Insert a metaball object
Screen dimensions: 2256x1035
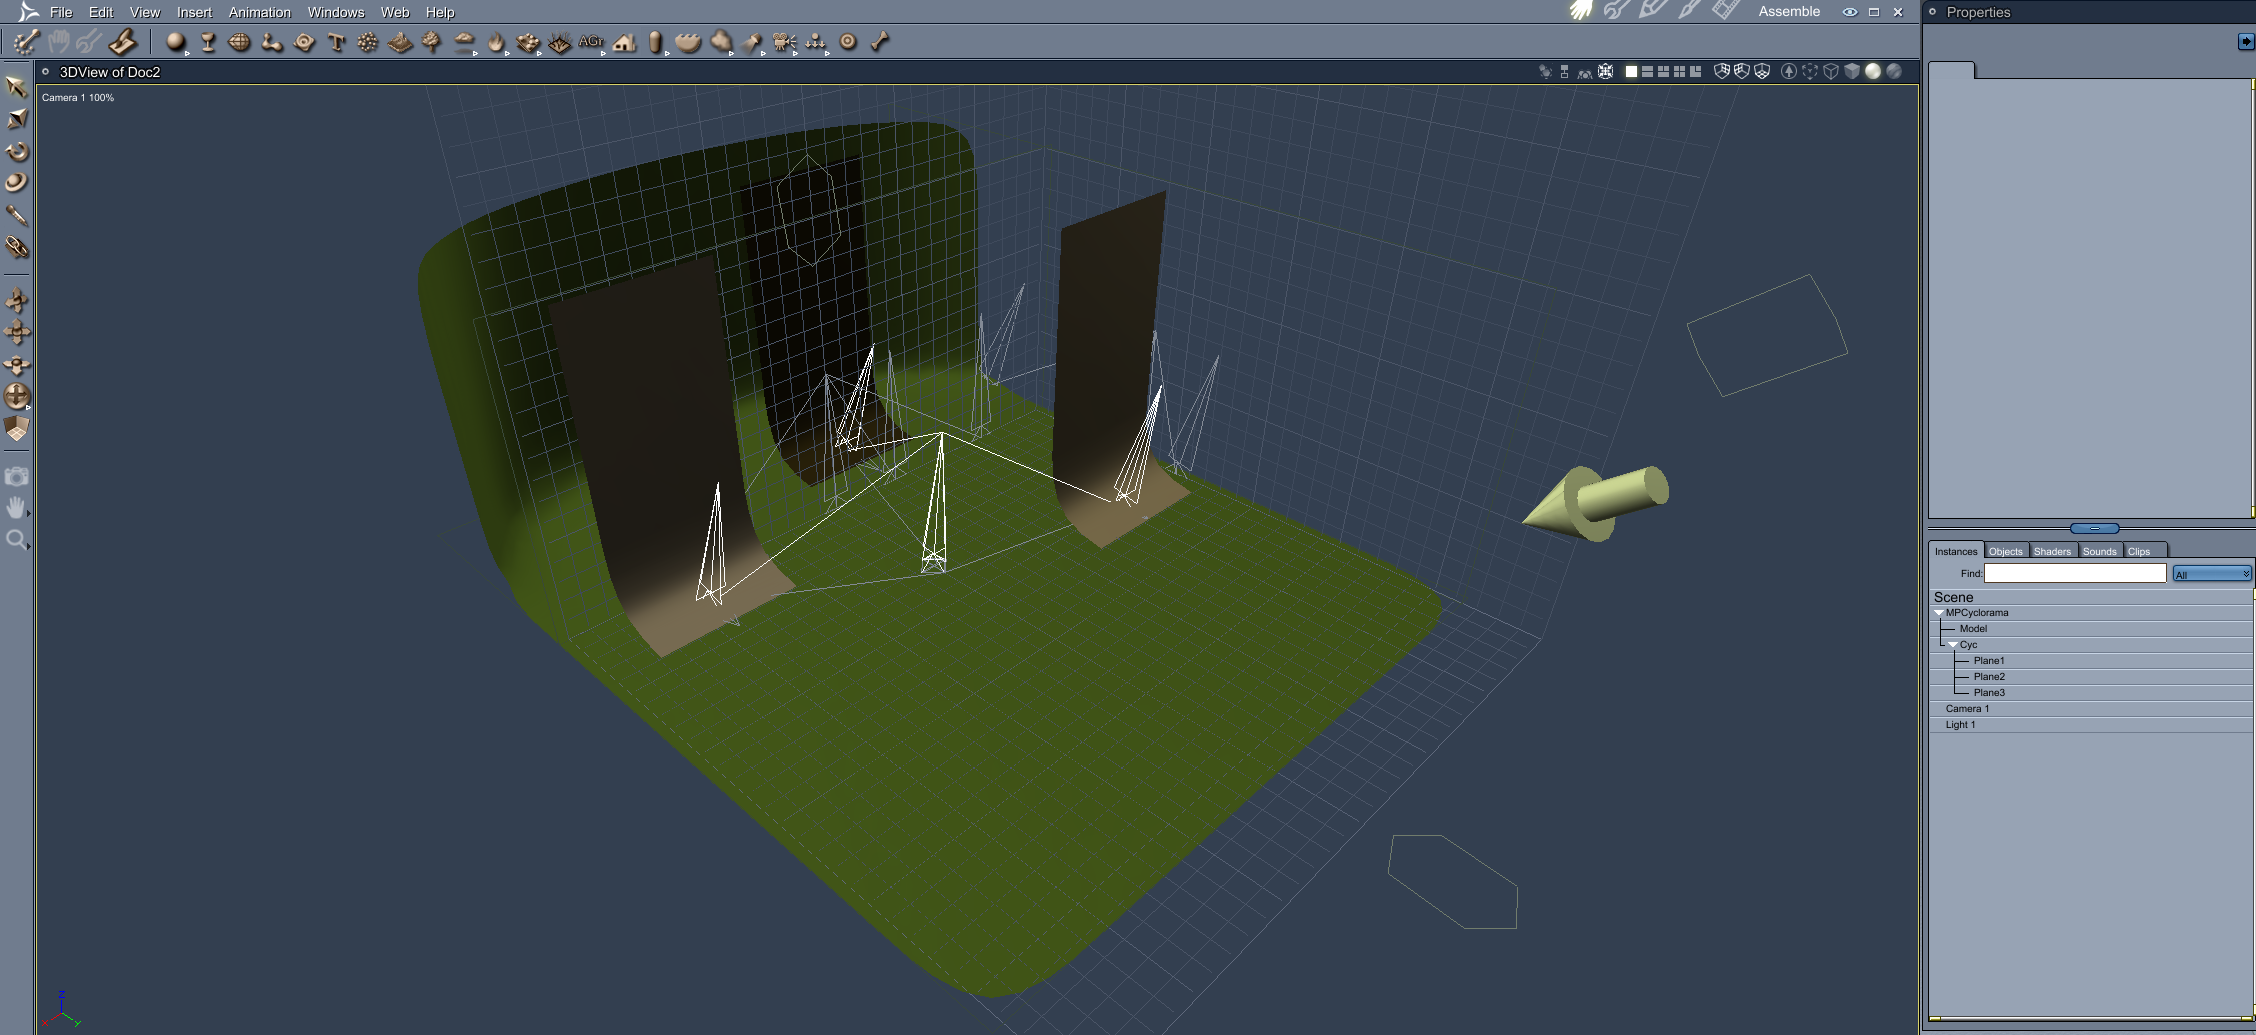coord(272,42)
